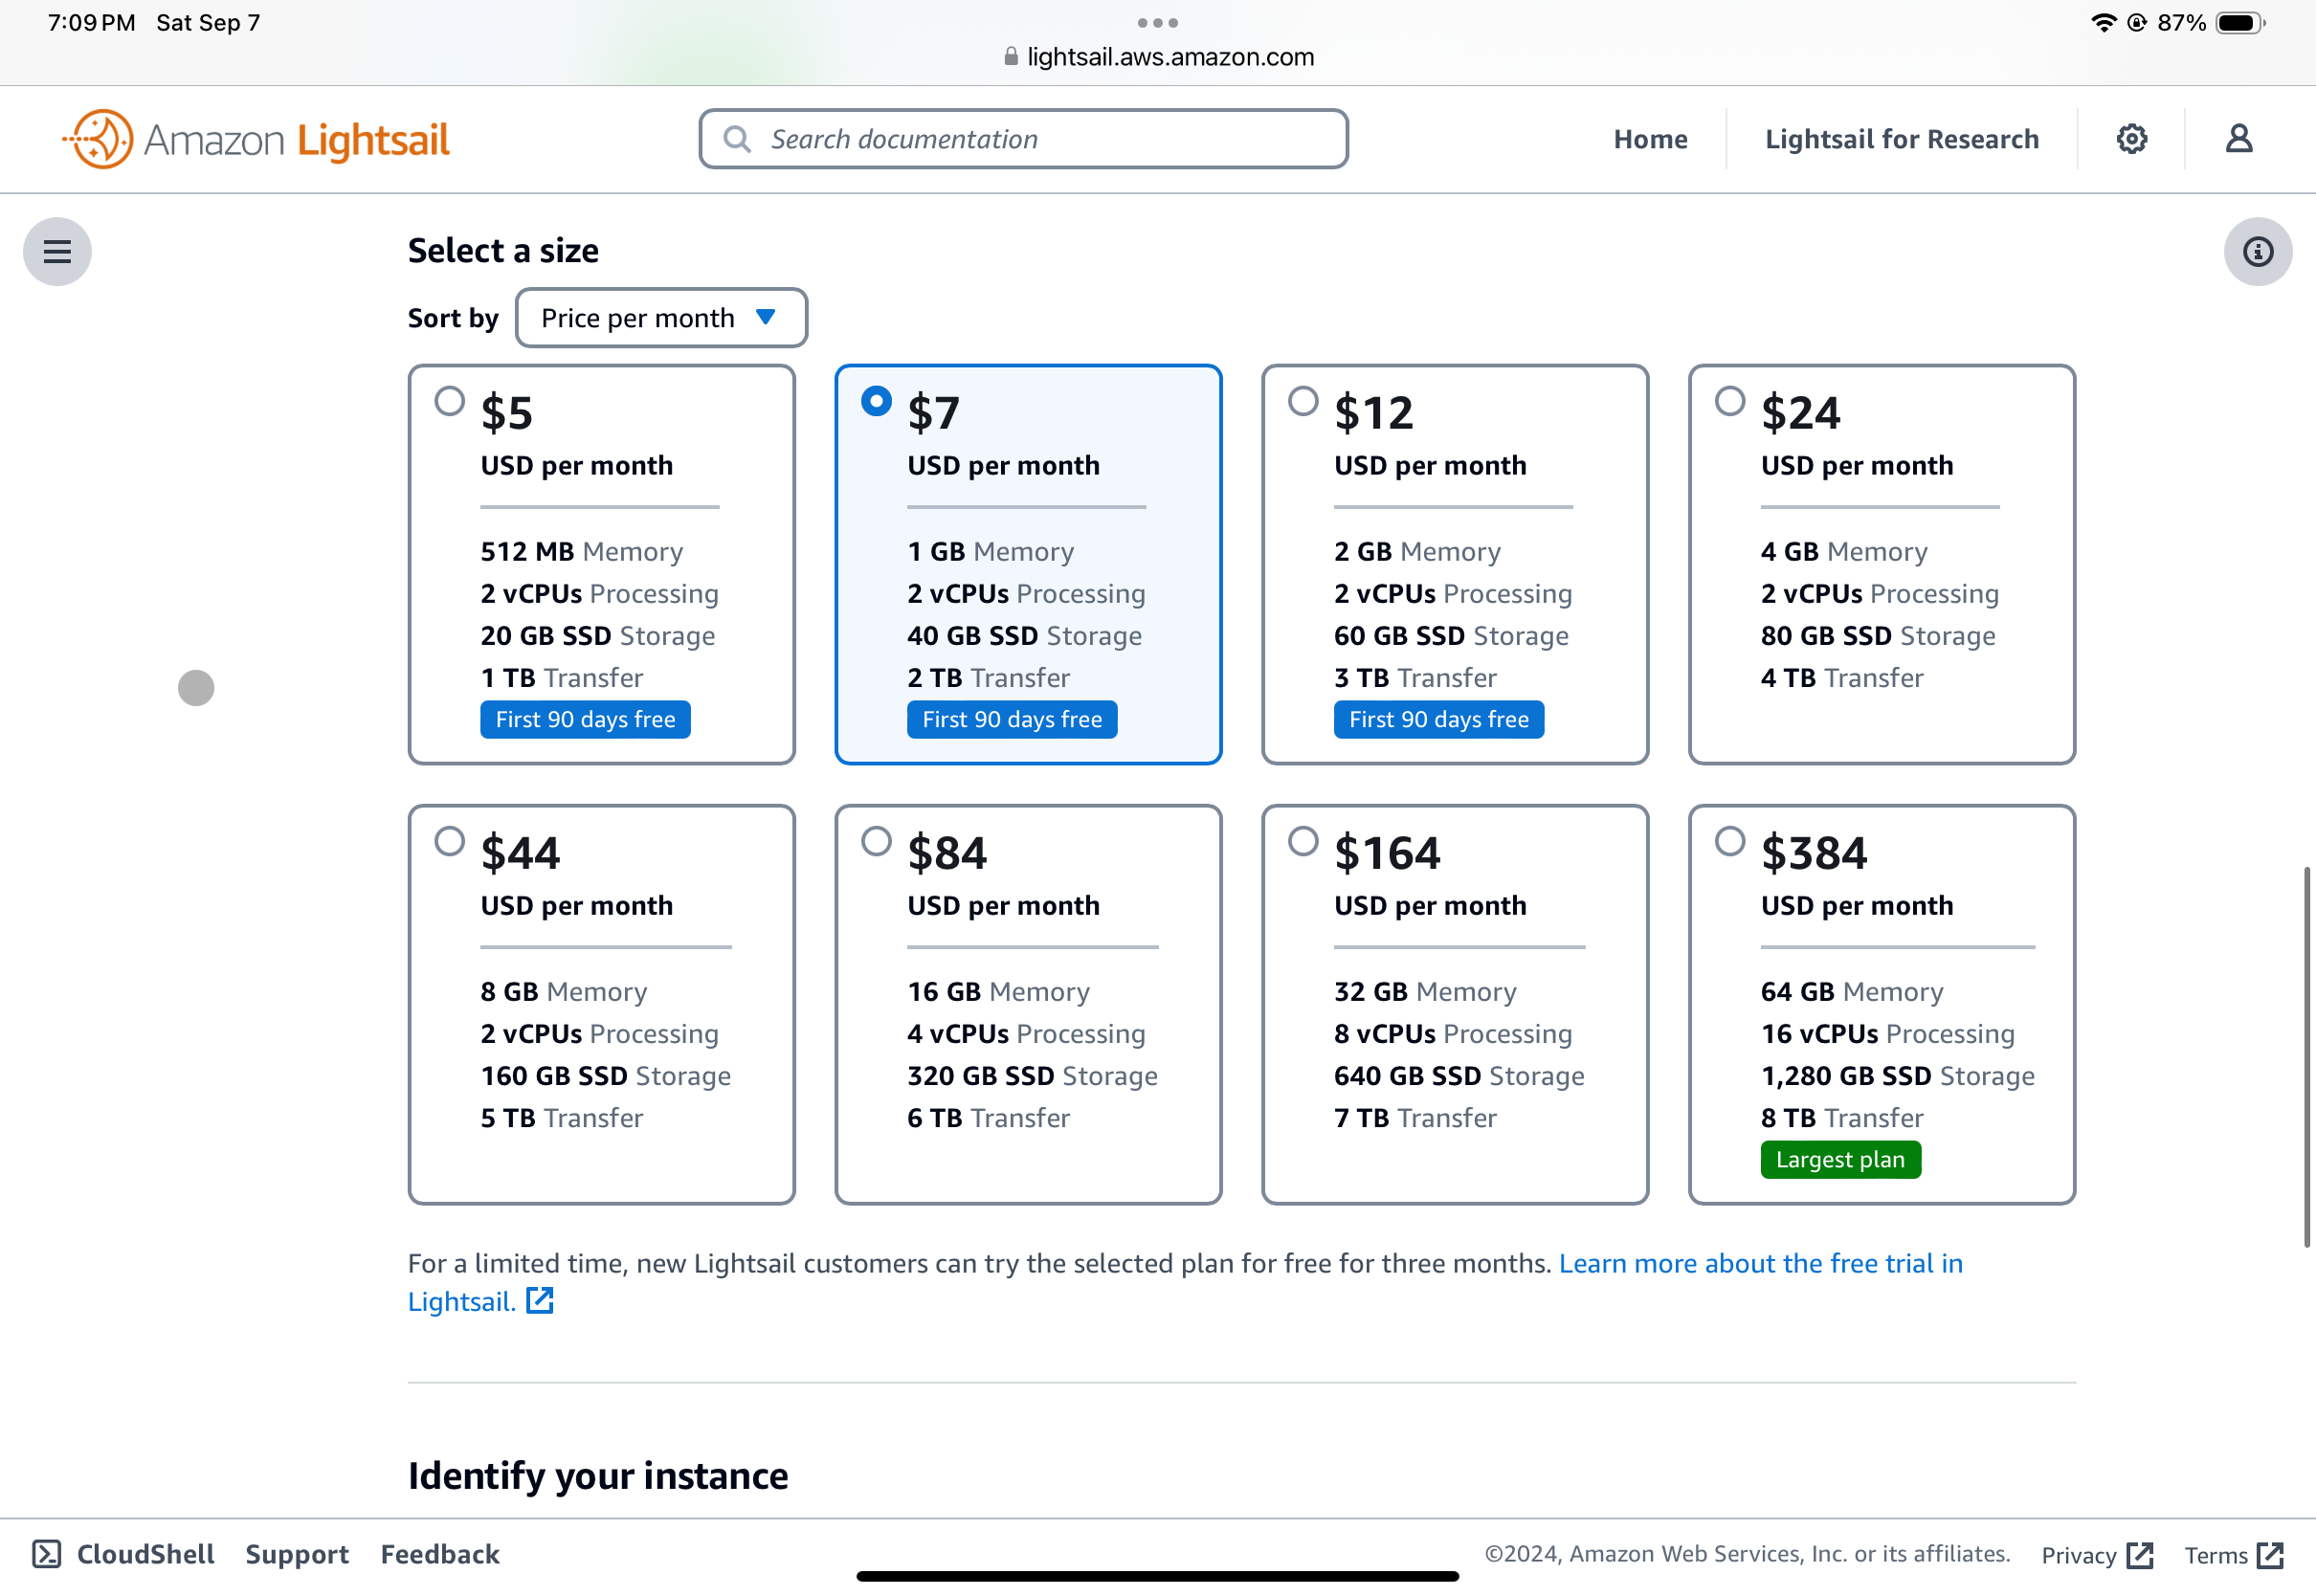Click 512 MB Memory text
Image resolution: width=2316 pixels, height=1596 pixels.
tap(582, 551)
